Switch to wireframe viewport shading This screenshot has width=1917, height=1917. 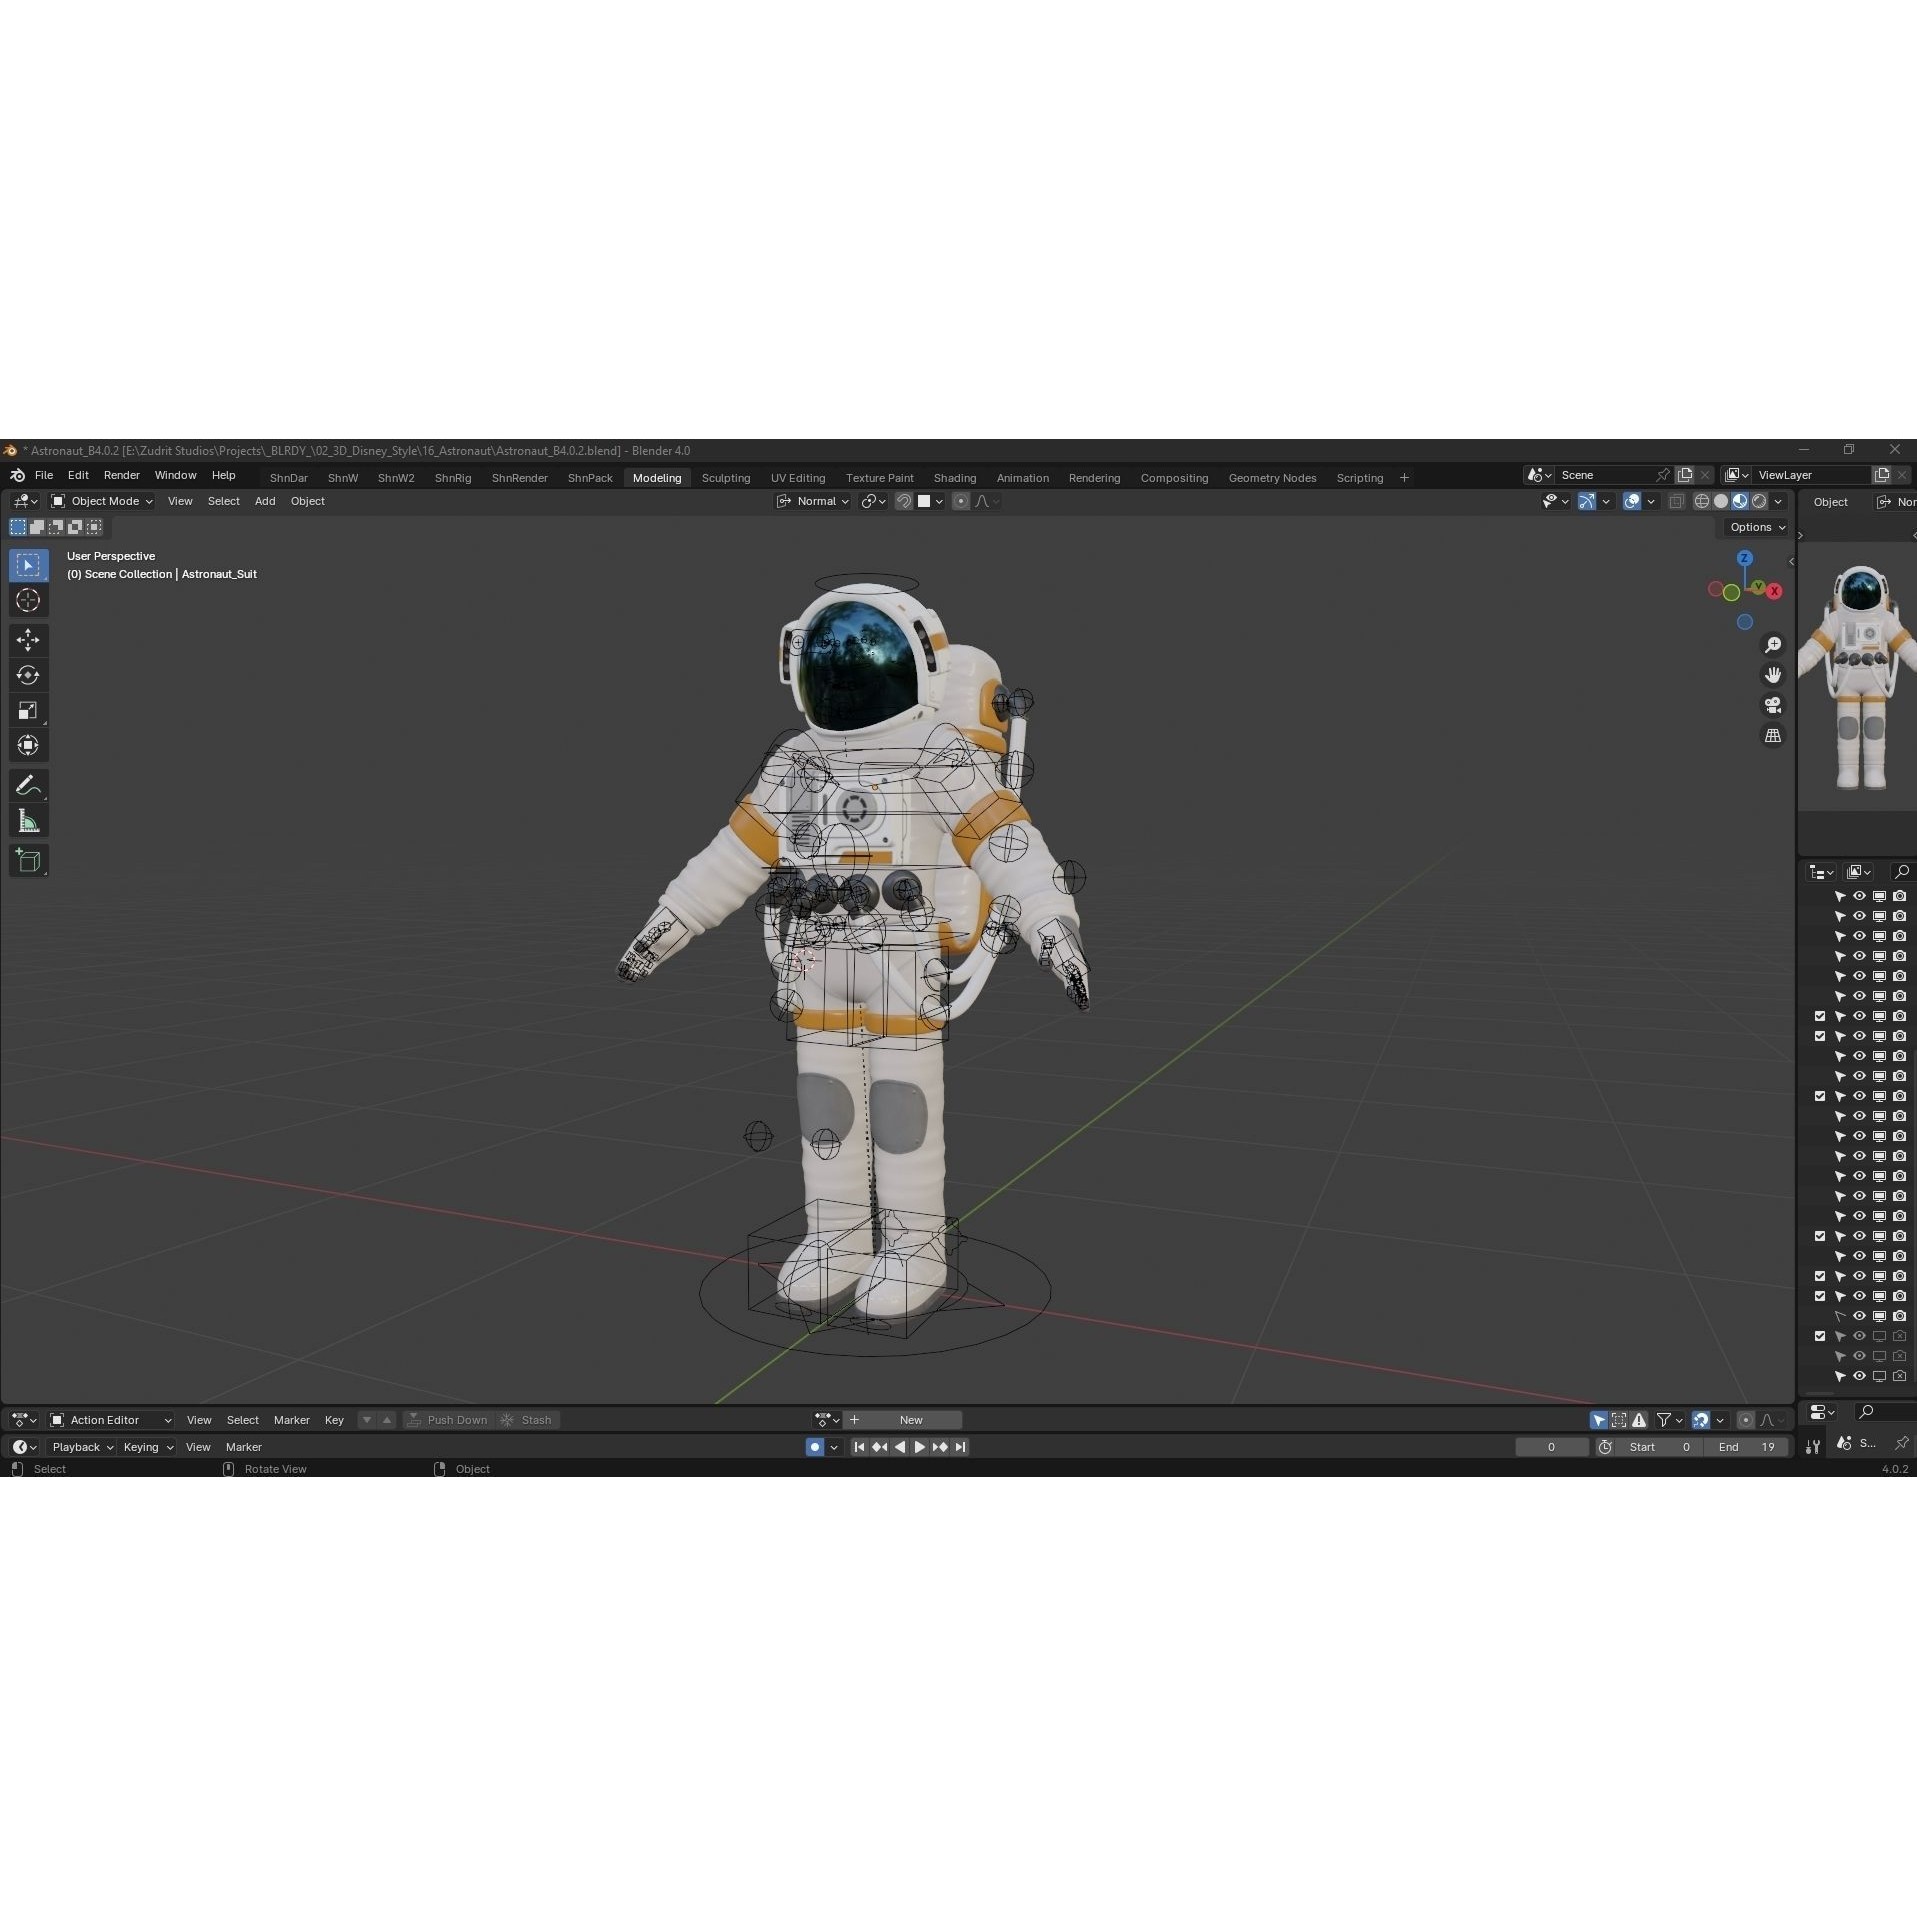[1701, 501]
